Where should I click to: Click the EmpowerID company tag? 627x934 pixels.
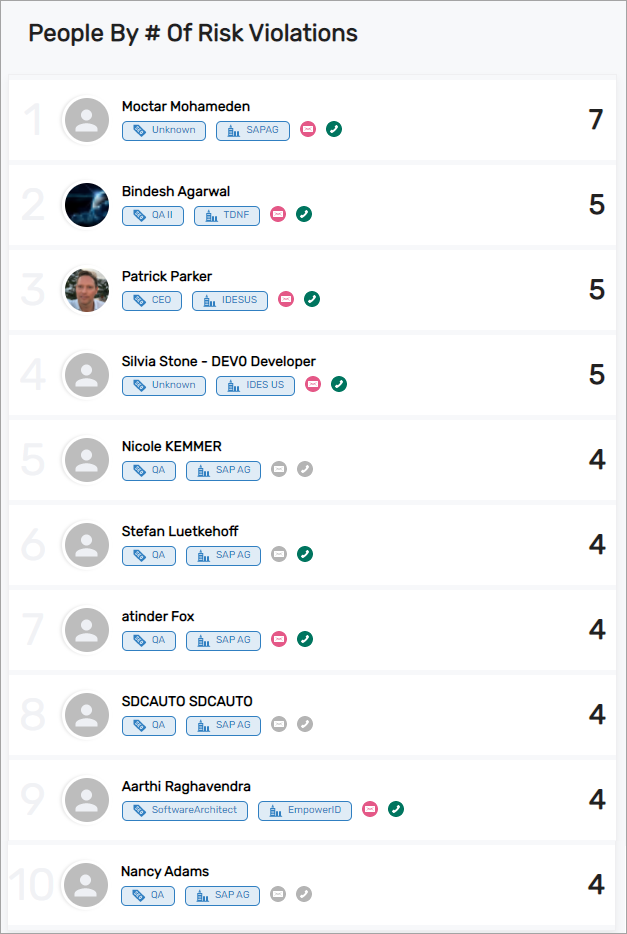click(305, 810)
